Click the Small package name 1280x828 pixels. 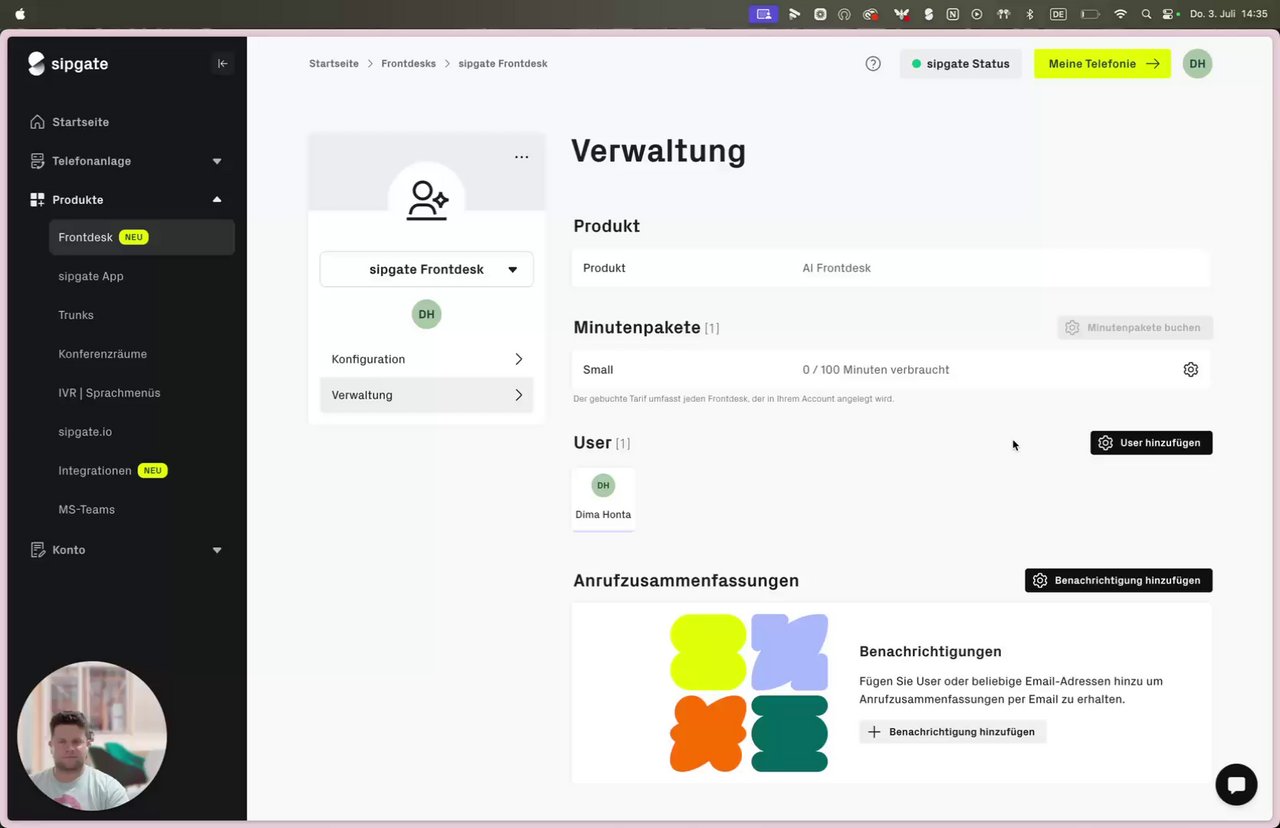[x=598, y=370]
